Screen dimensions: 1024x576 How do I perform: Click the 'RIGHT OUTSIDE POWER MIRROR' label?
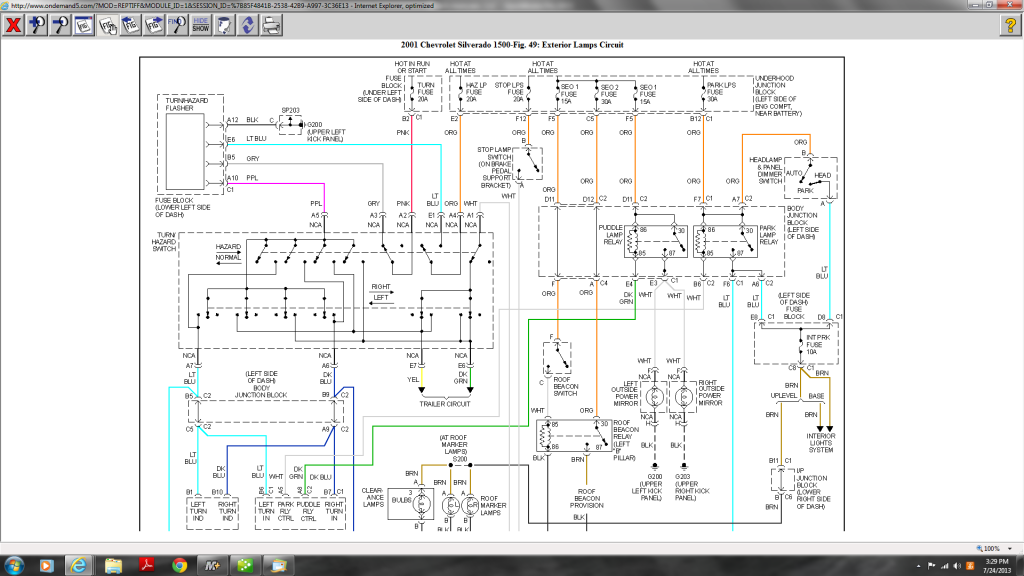pos(711,392)
